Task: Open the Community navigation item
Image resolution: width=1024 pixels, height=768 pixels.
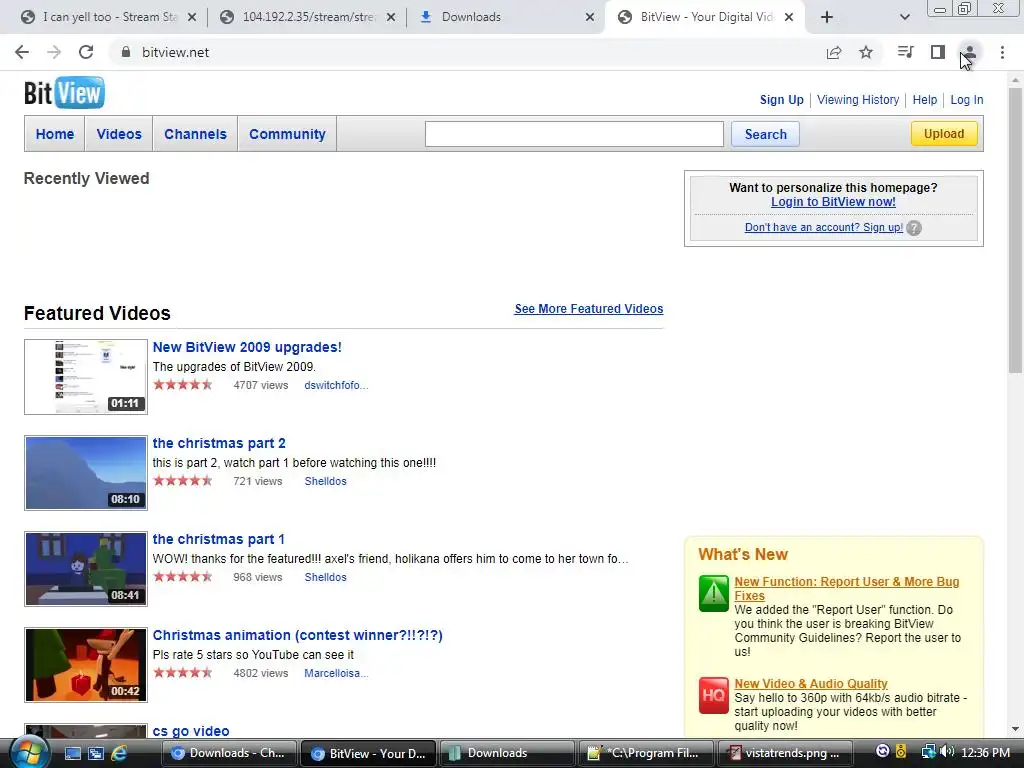Action: [287, 134]
